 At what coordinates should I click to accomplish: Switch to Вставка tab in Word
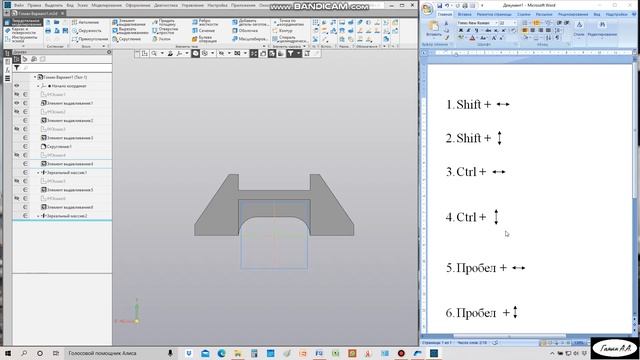[x=464, y=14]
